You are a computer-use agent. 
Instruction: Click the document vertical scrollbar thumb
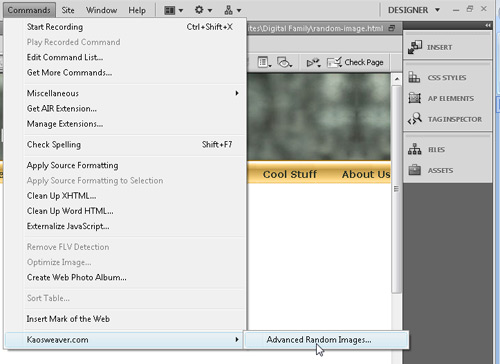point(396,189)
